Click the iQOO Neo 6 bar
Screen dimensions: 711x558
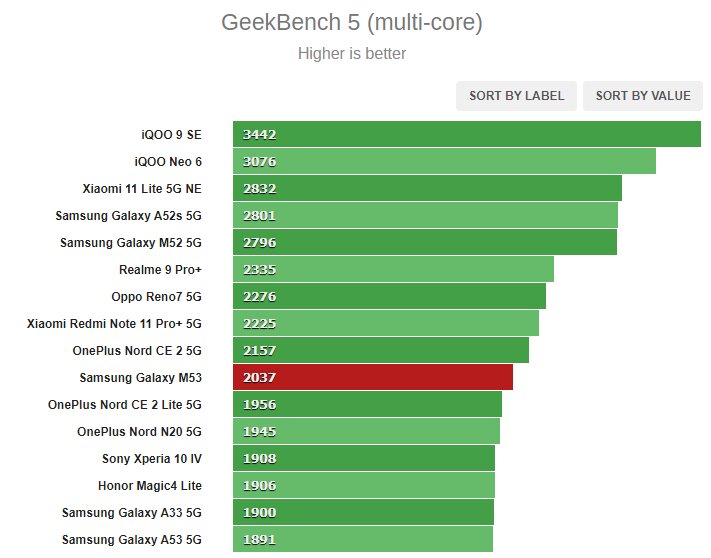(444, 161)
